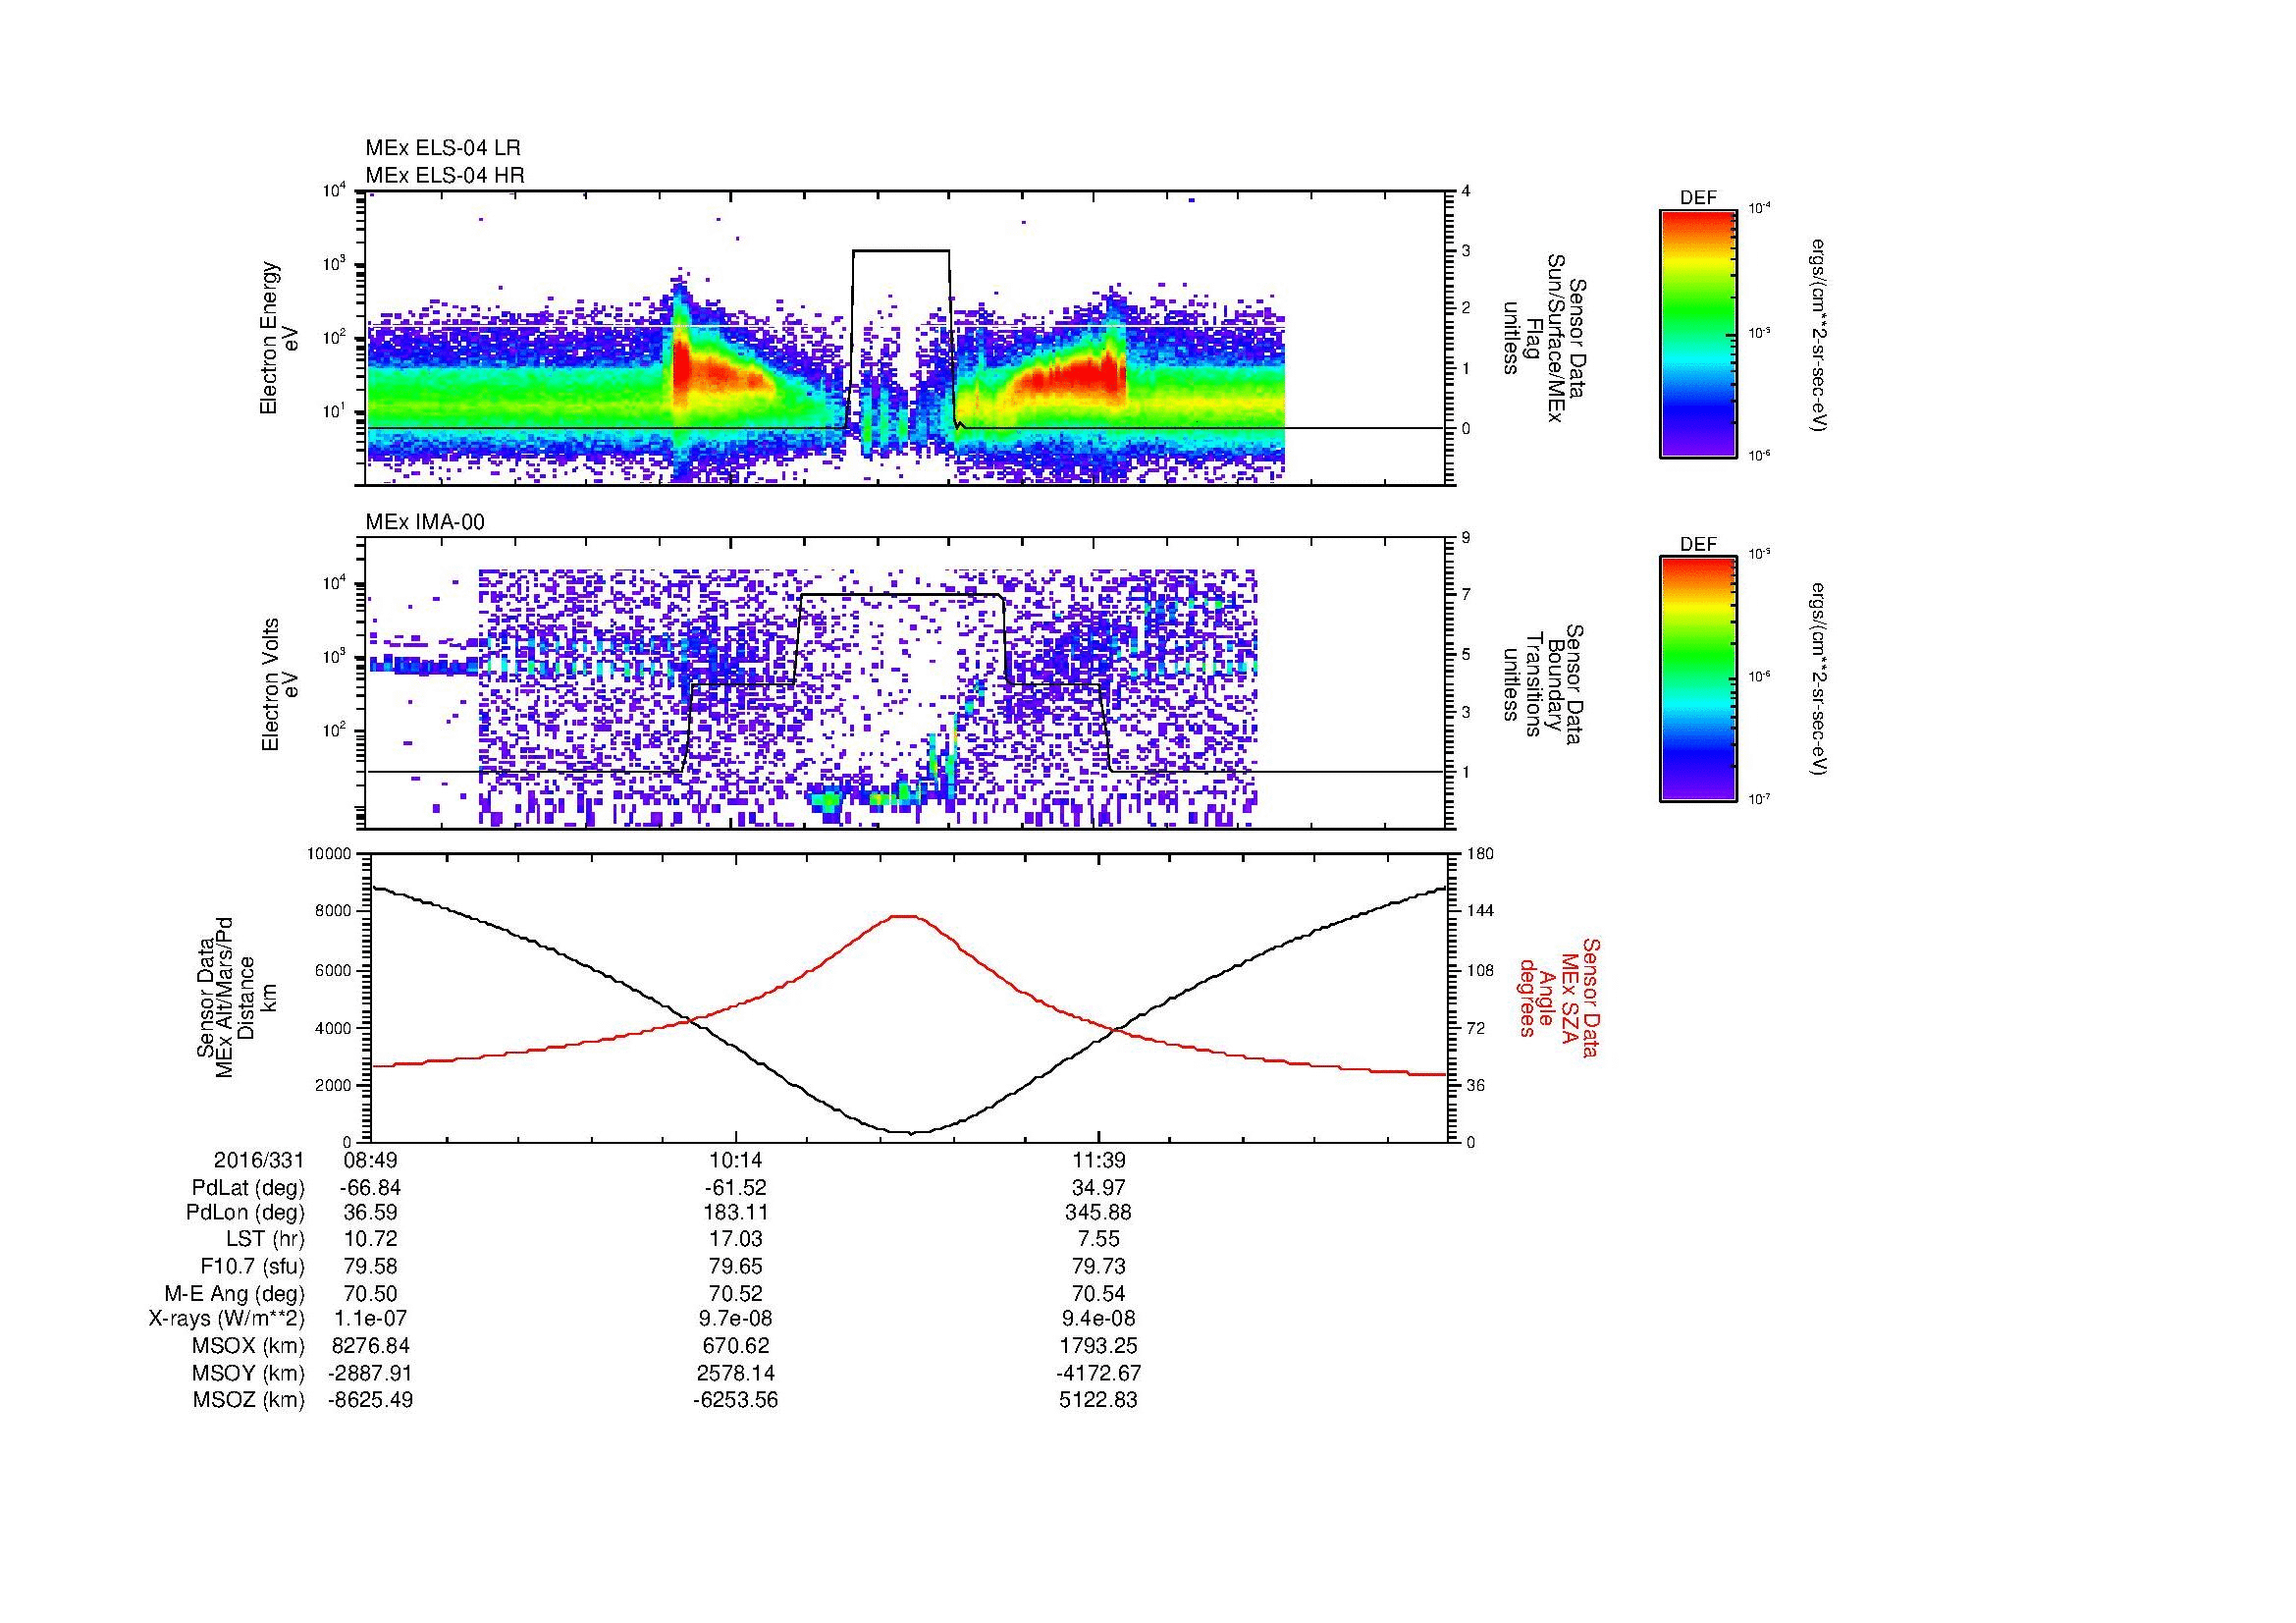Click the MSOZ value '-8625.49'

pyautogui.click(x=370, y=1401)
